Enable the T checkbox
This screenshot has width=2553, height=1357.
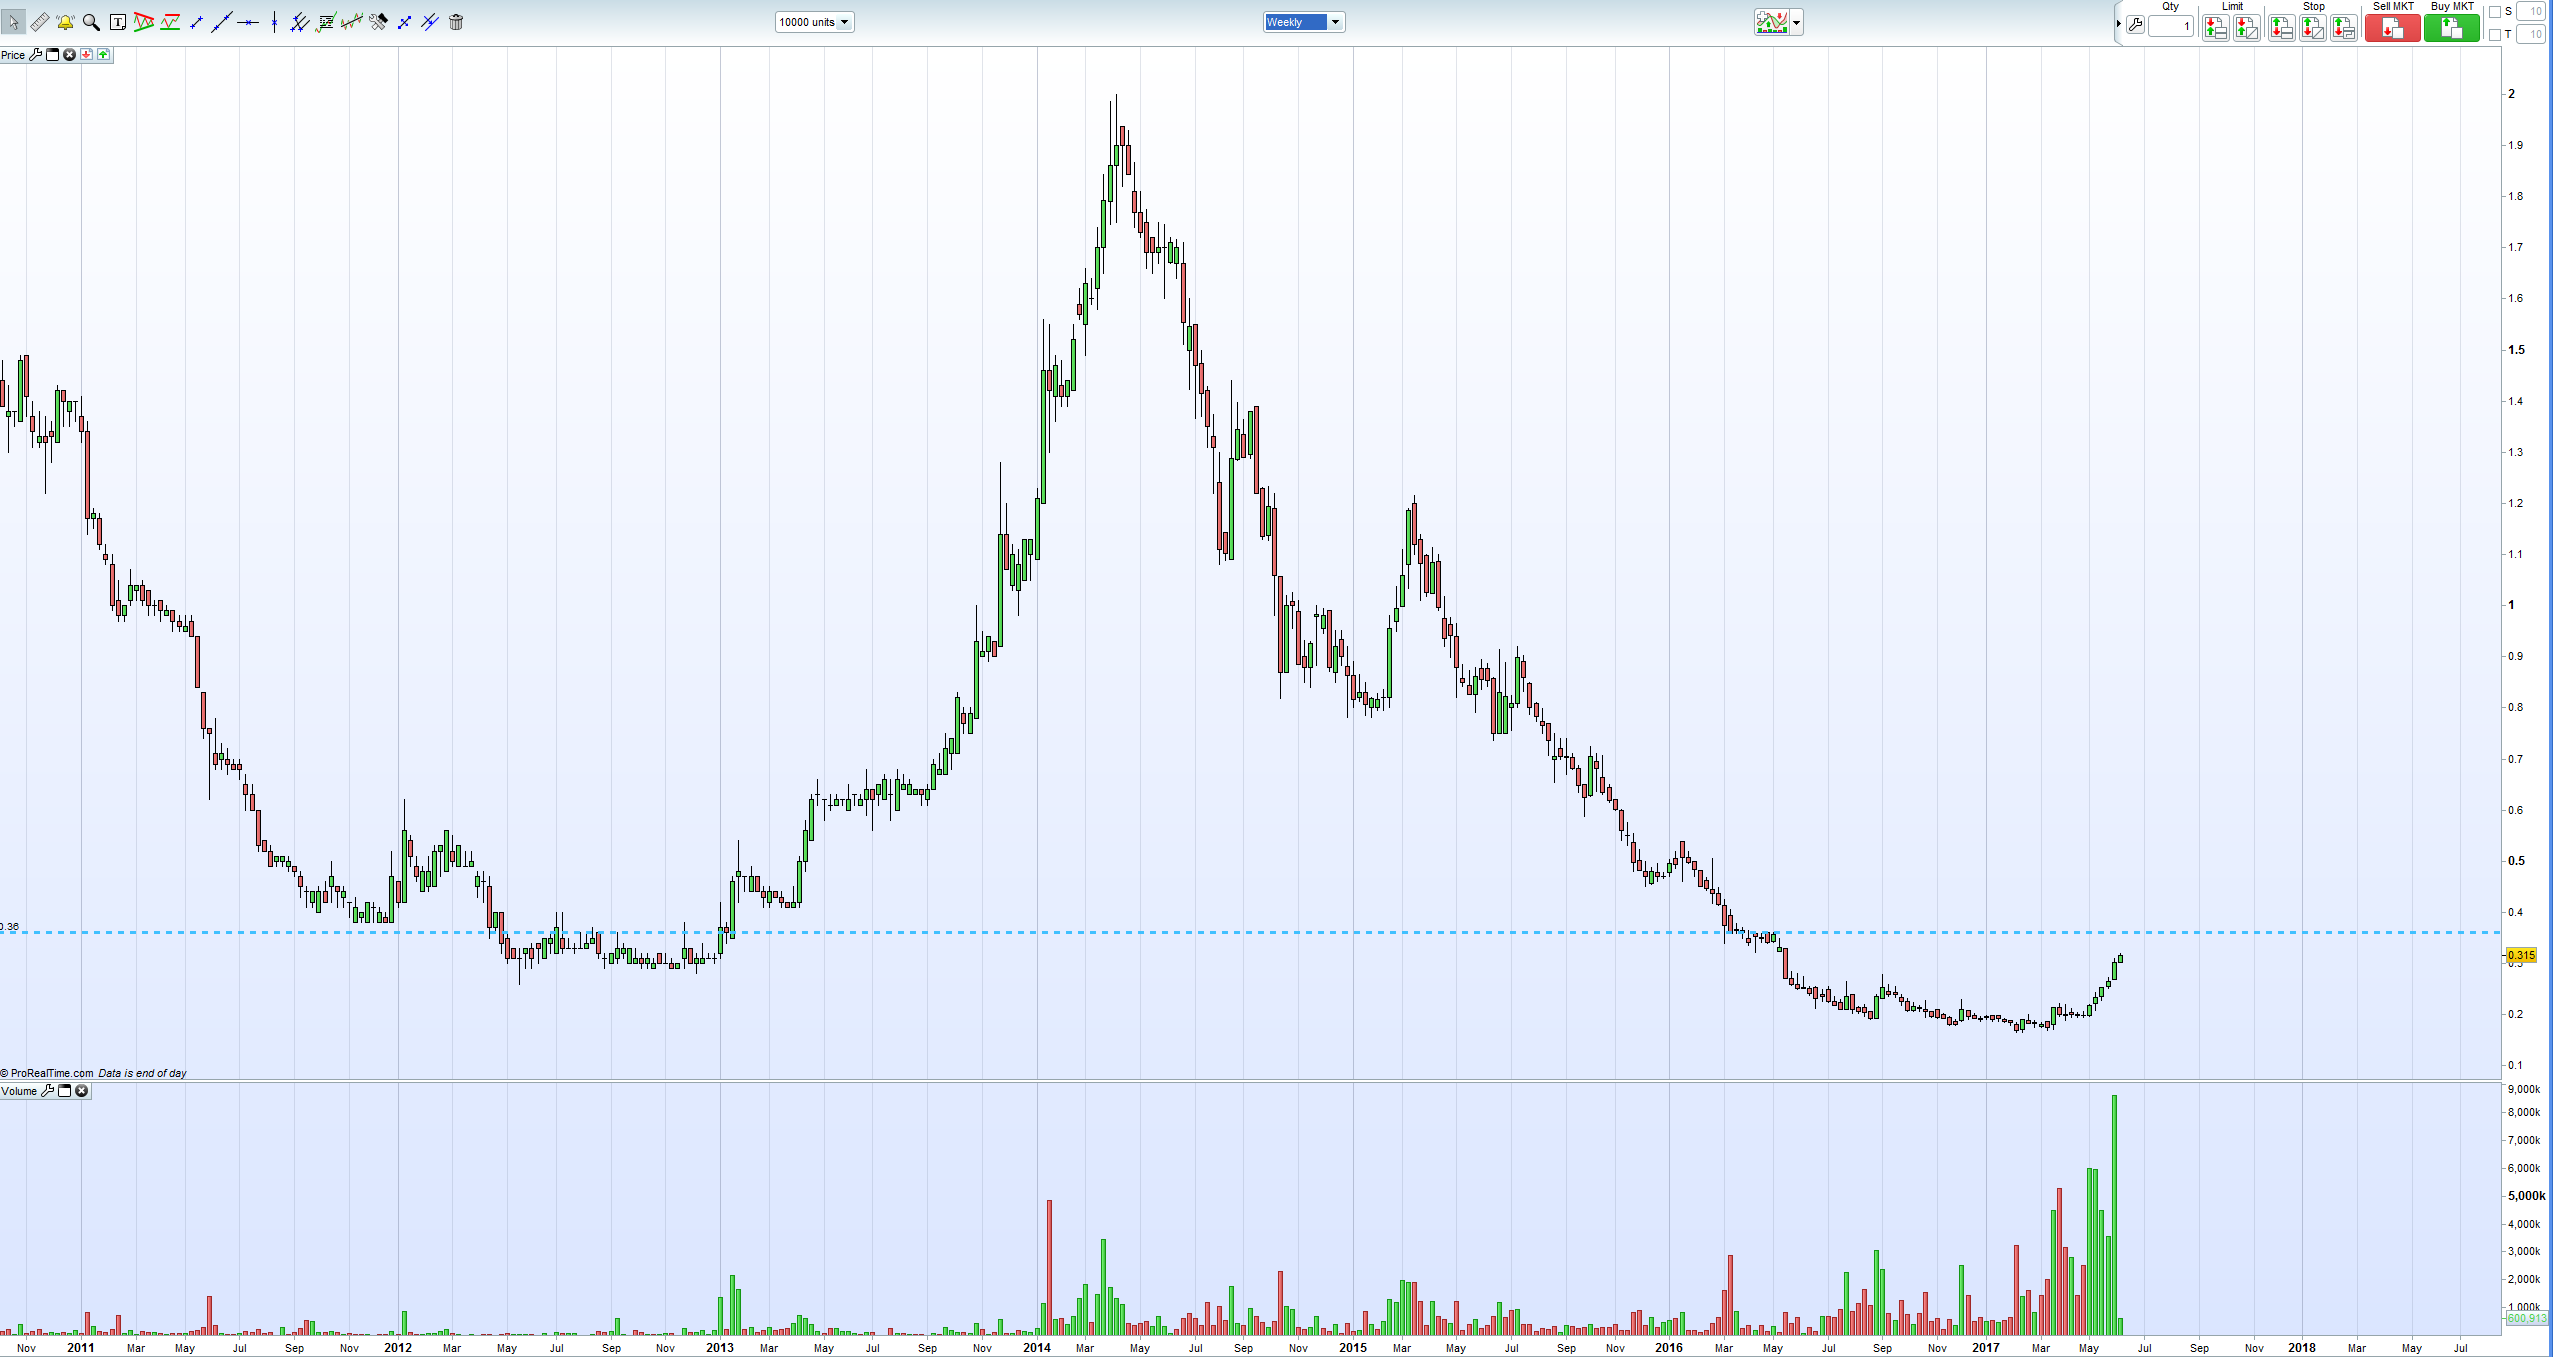tap(2495, 34)
